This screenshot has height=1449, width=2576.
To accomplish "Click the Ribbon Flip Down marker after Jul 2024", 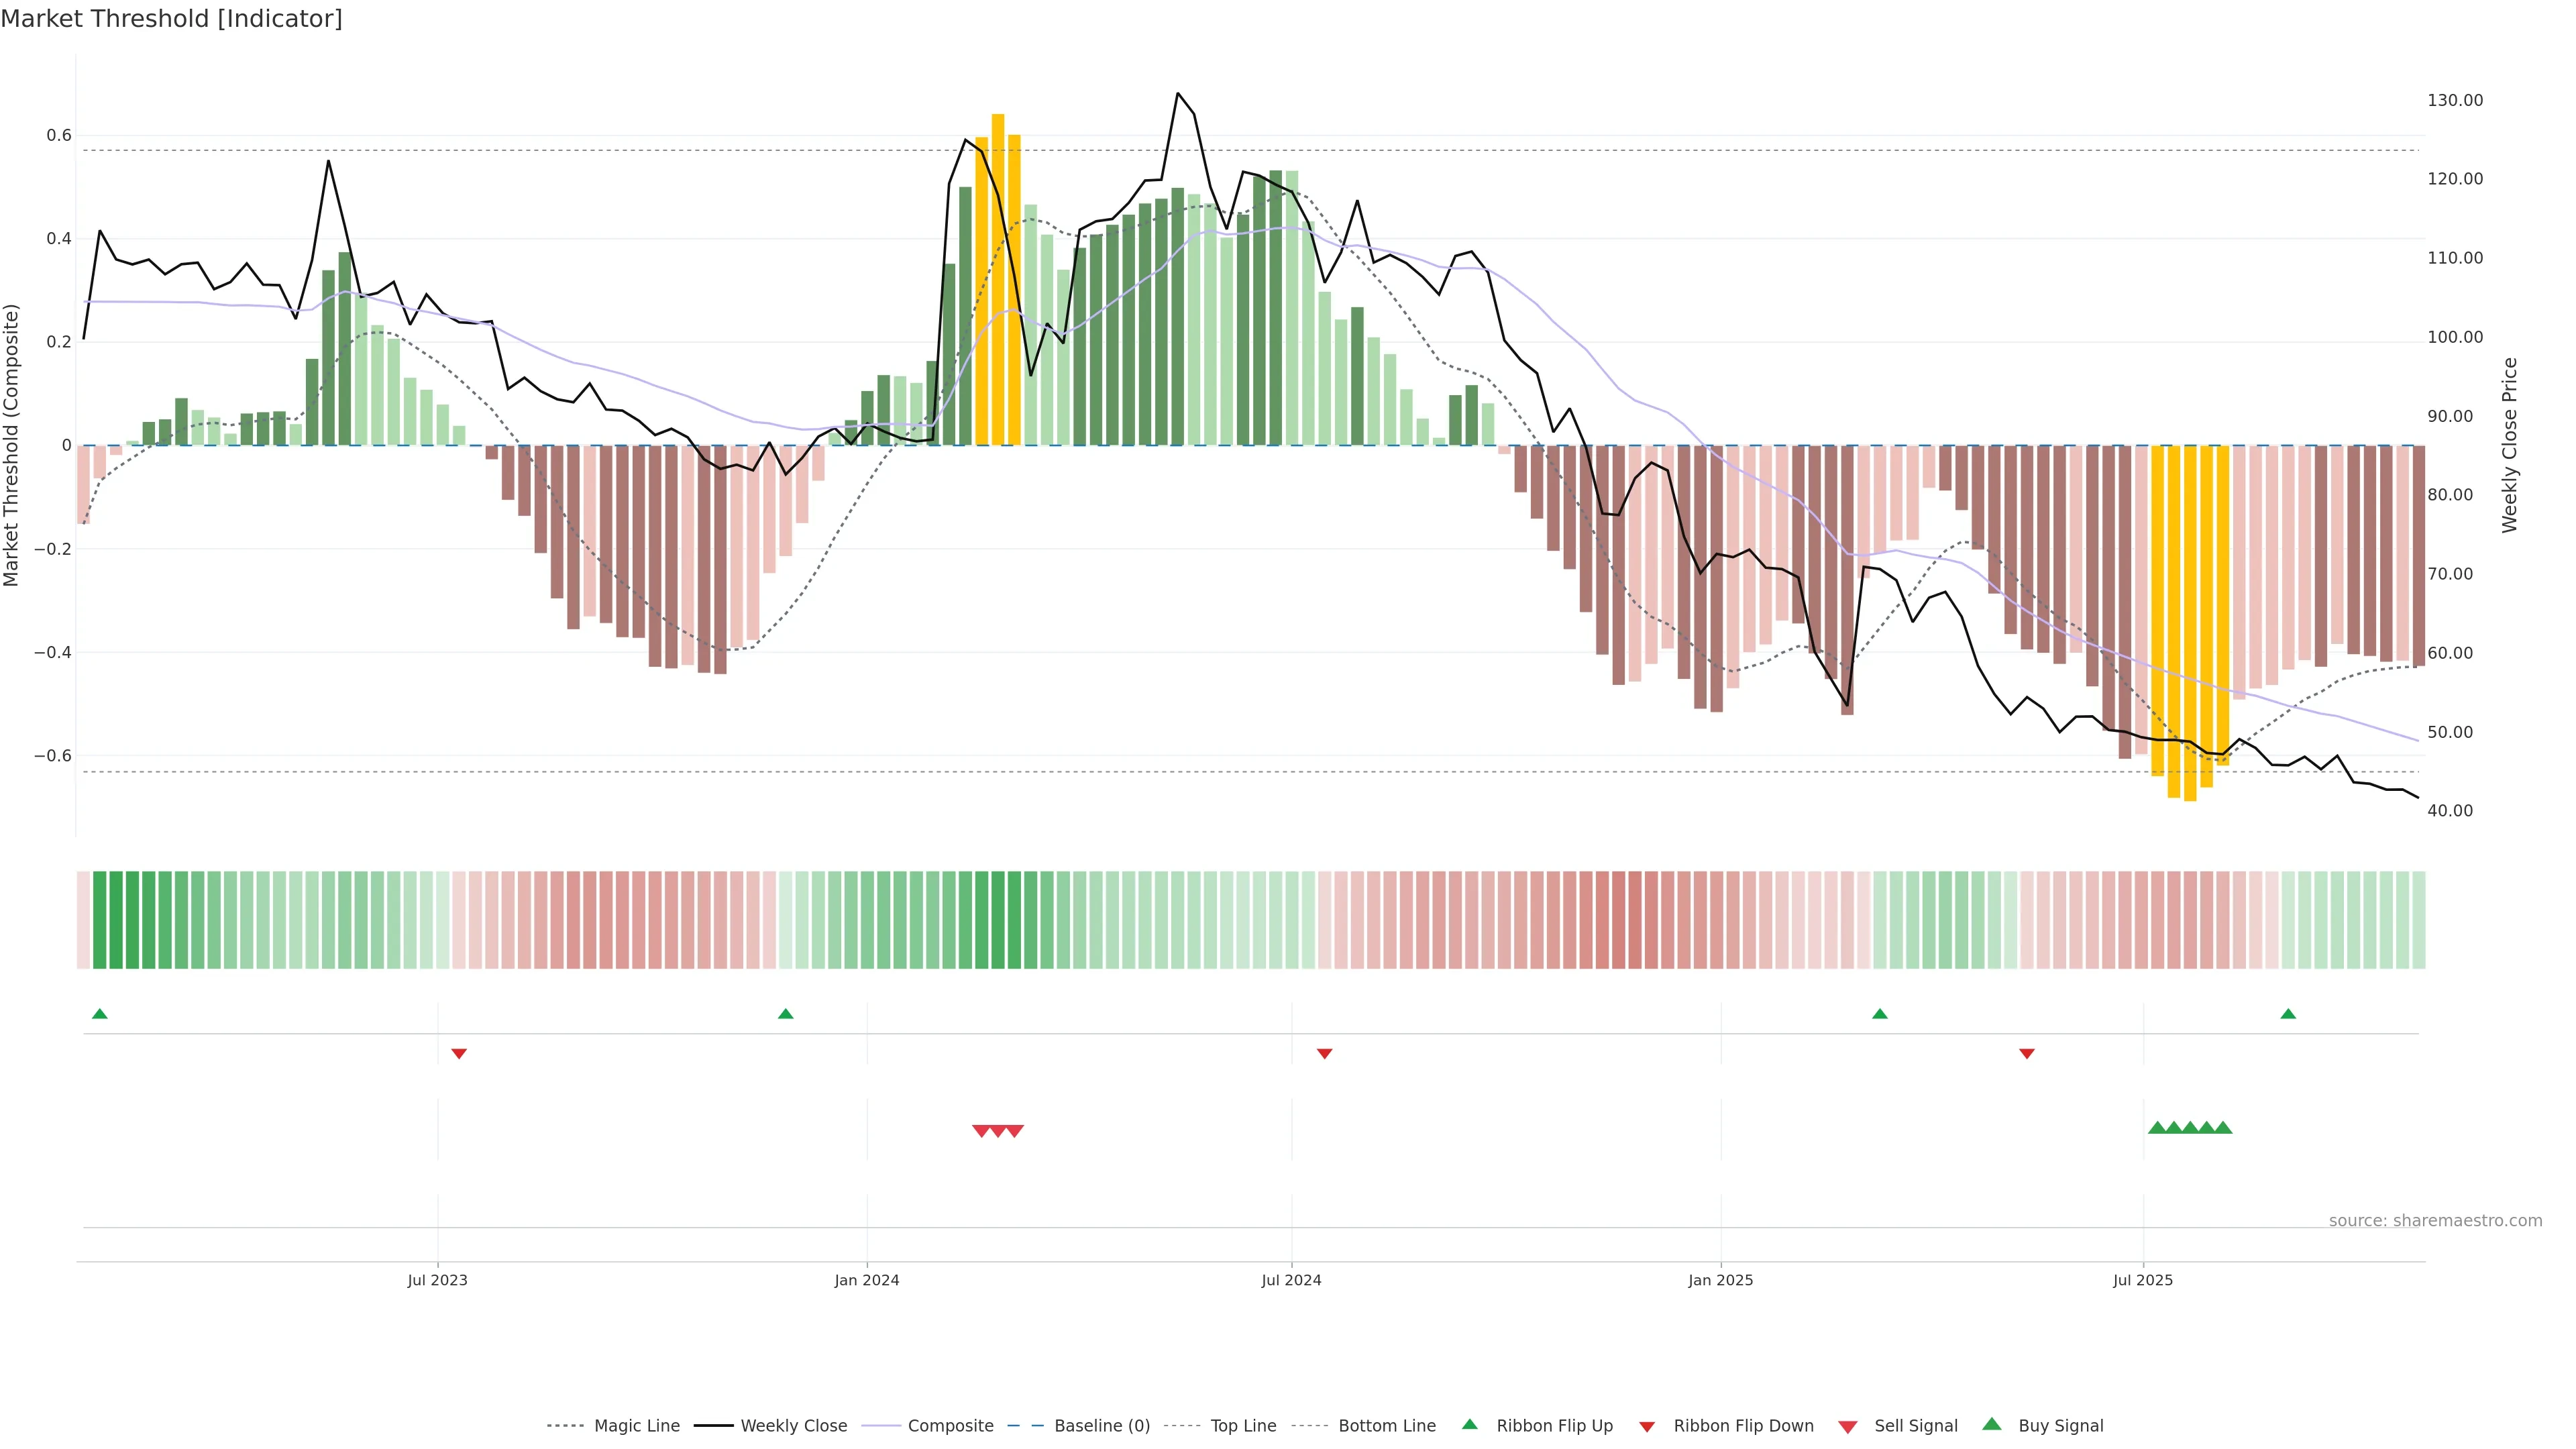I will pyautogui.click(x=1324, y=1053).
